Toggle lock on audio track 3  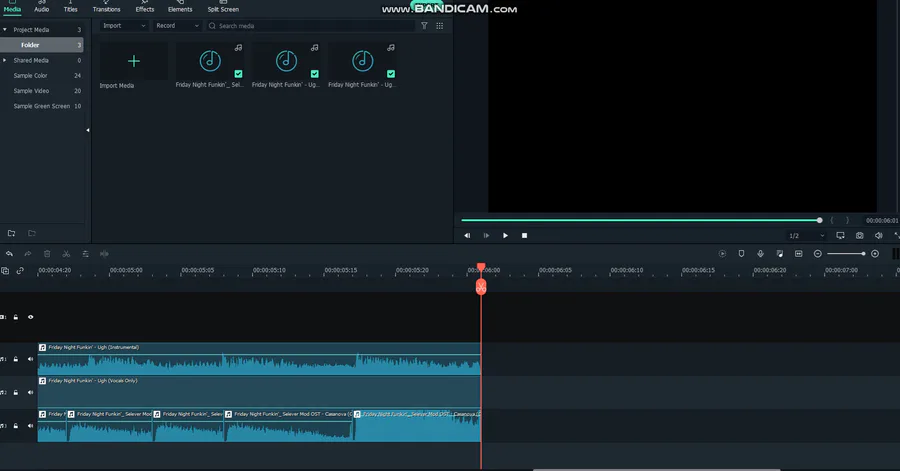click(16, 426)
